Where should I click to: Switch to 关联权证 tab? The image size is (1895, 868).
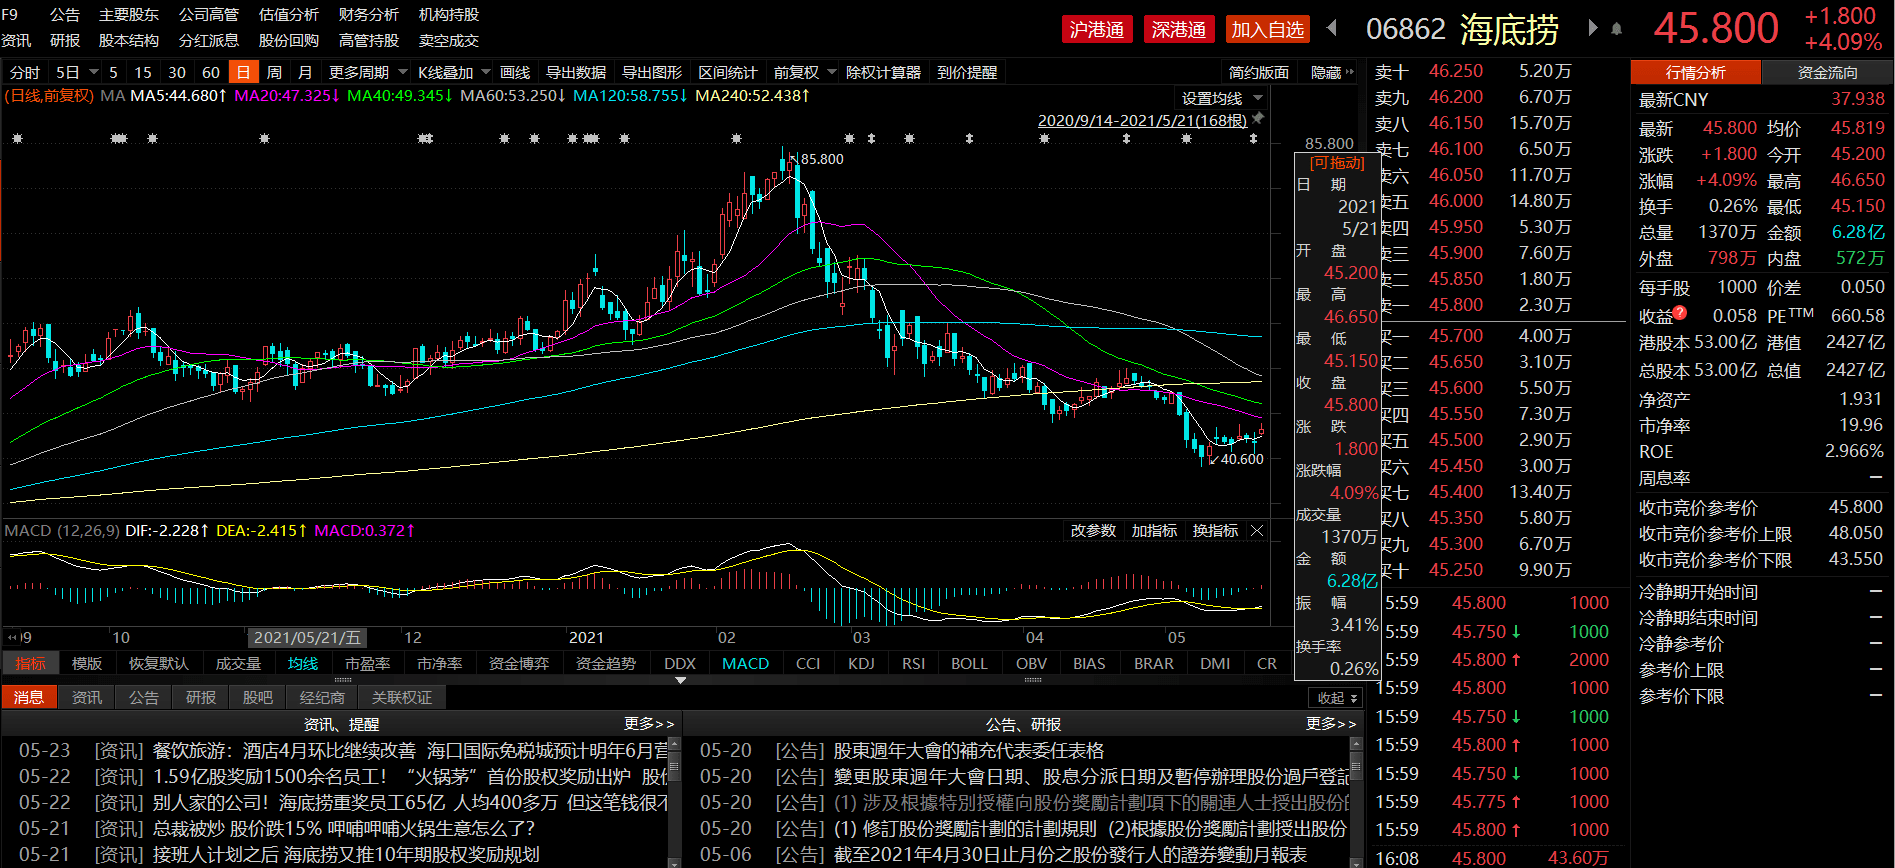click(402, 697)
